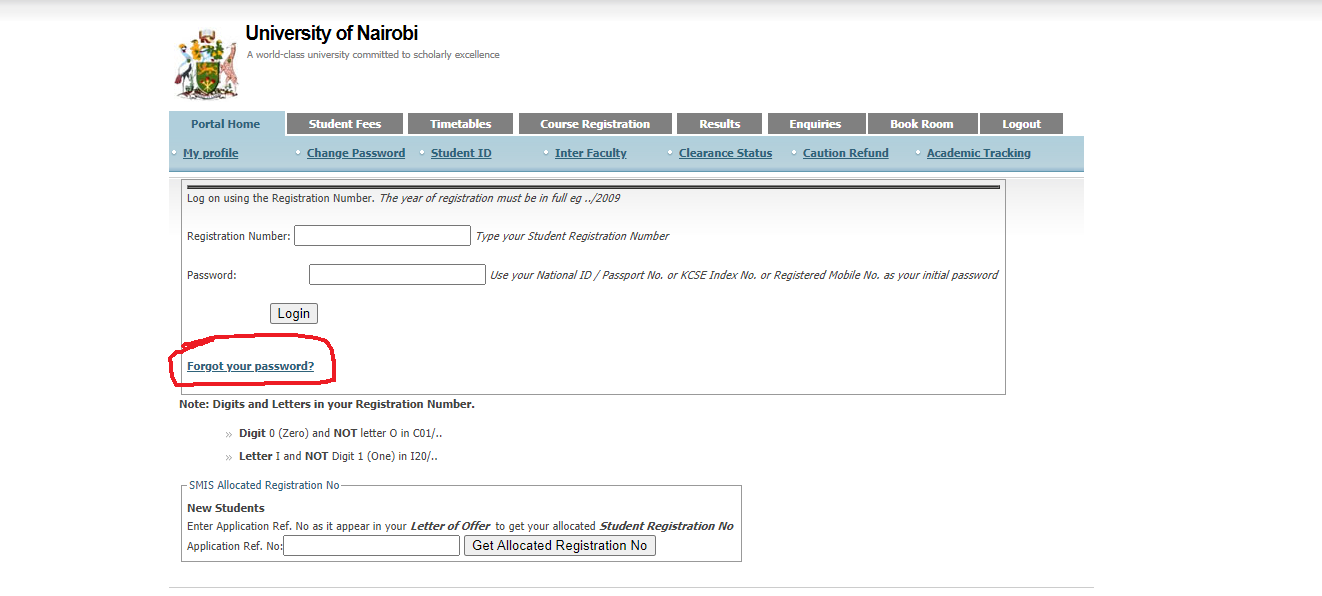The height and width of the screenshot is (596, 1322).
Task: Open the Caution Refund link
Action: 846,153
